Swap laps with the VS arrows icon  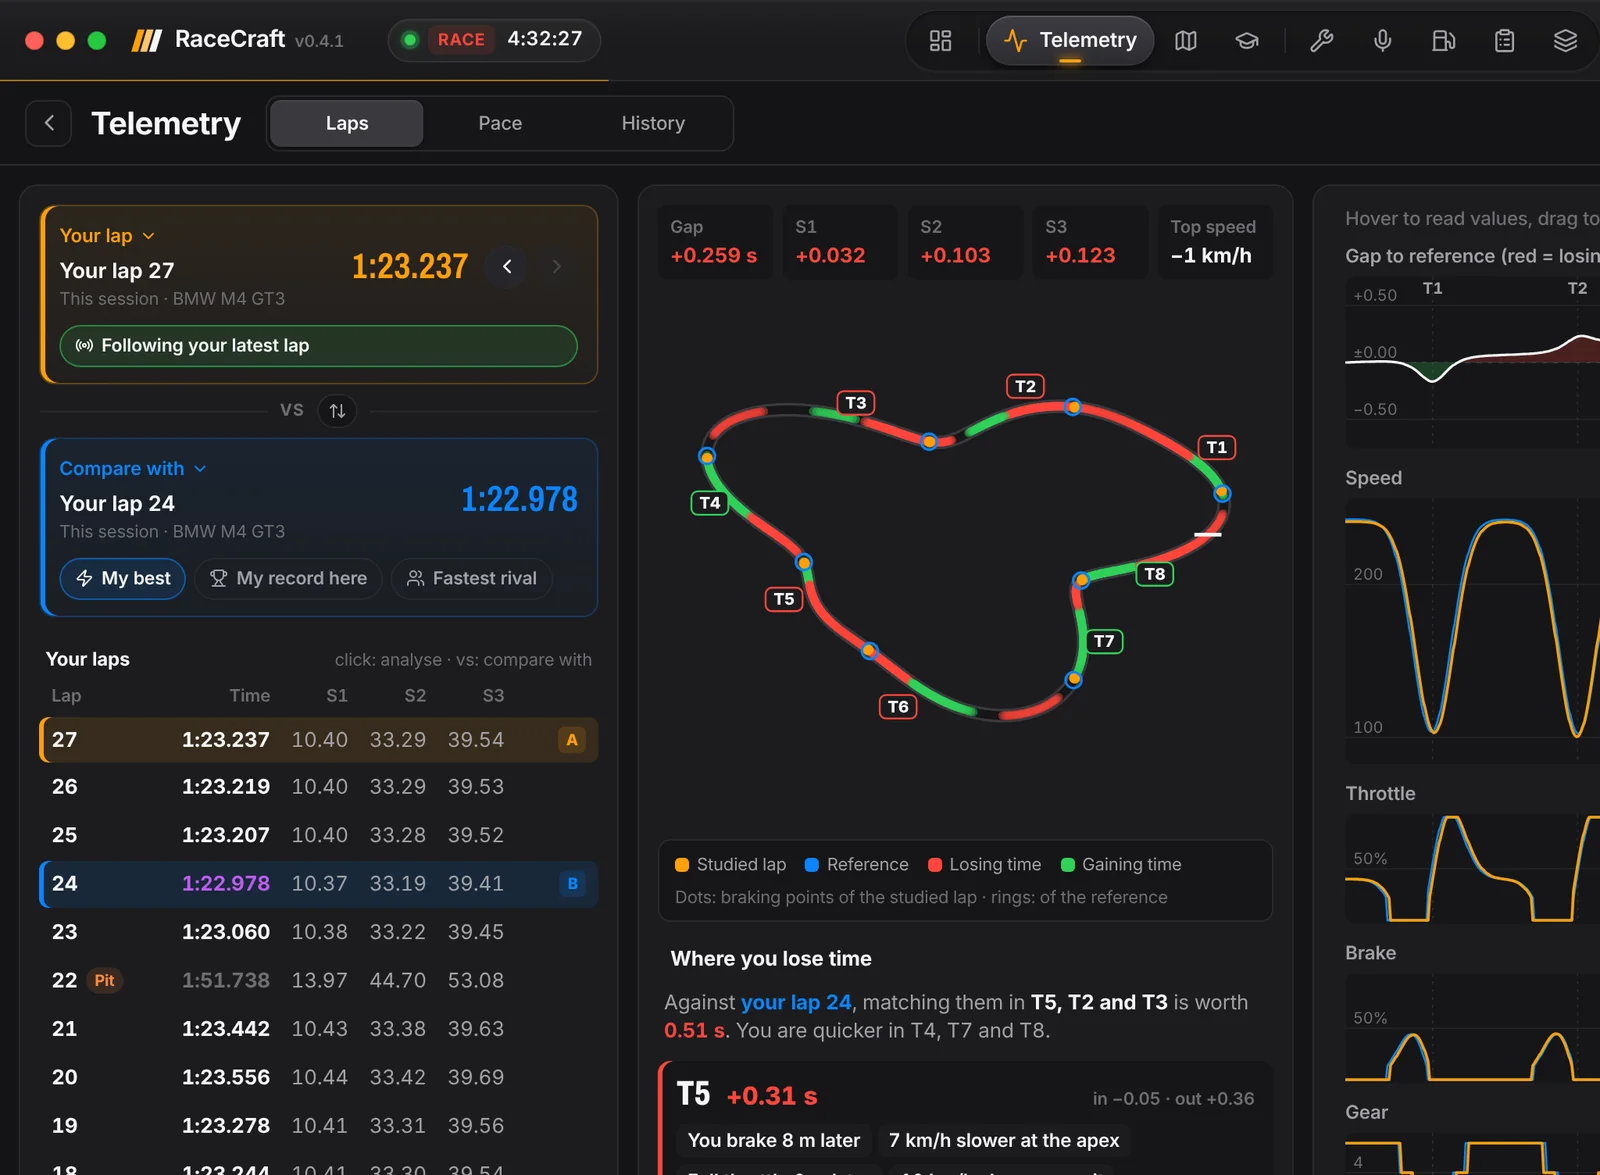pyautogui.click(x=338, y=410)
